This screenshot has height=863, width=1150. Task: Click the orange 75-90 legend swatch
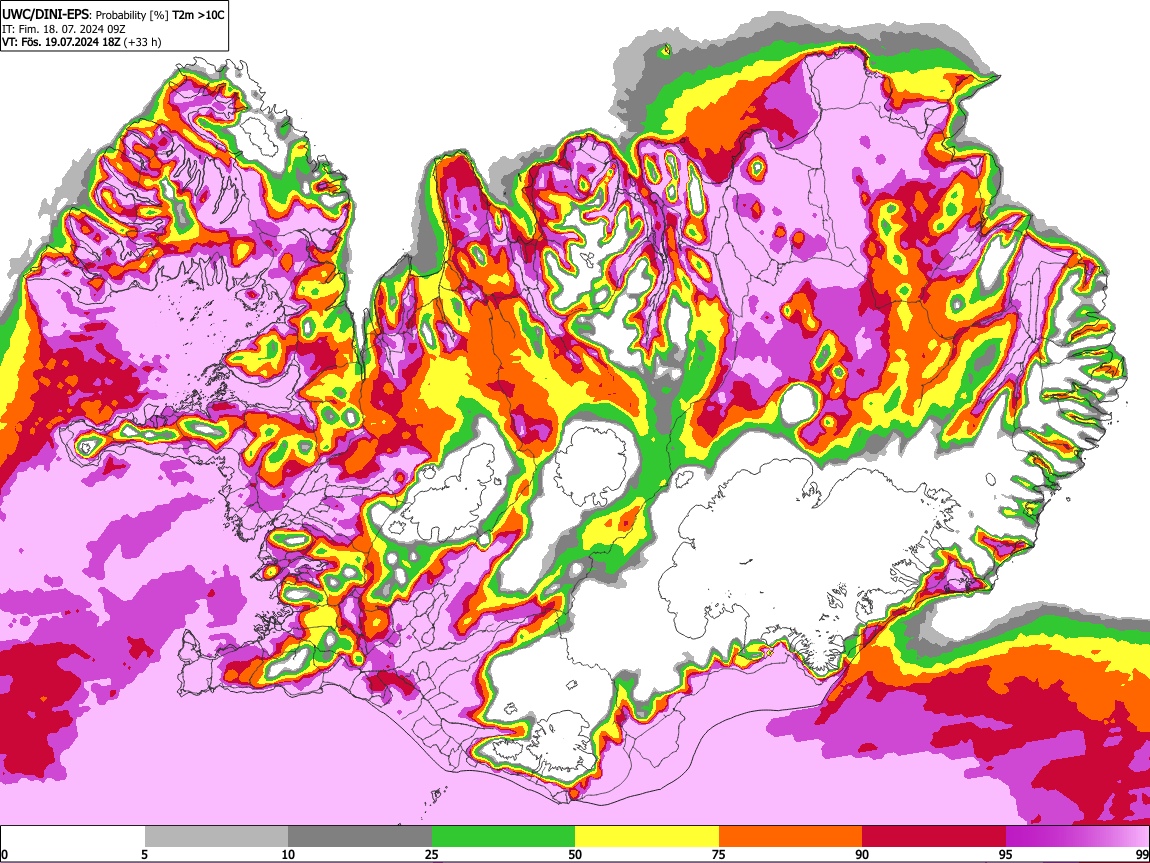pos(791,836)
